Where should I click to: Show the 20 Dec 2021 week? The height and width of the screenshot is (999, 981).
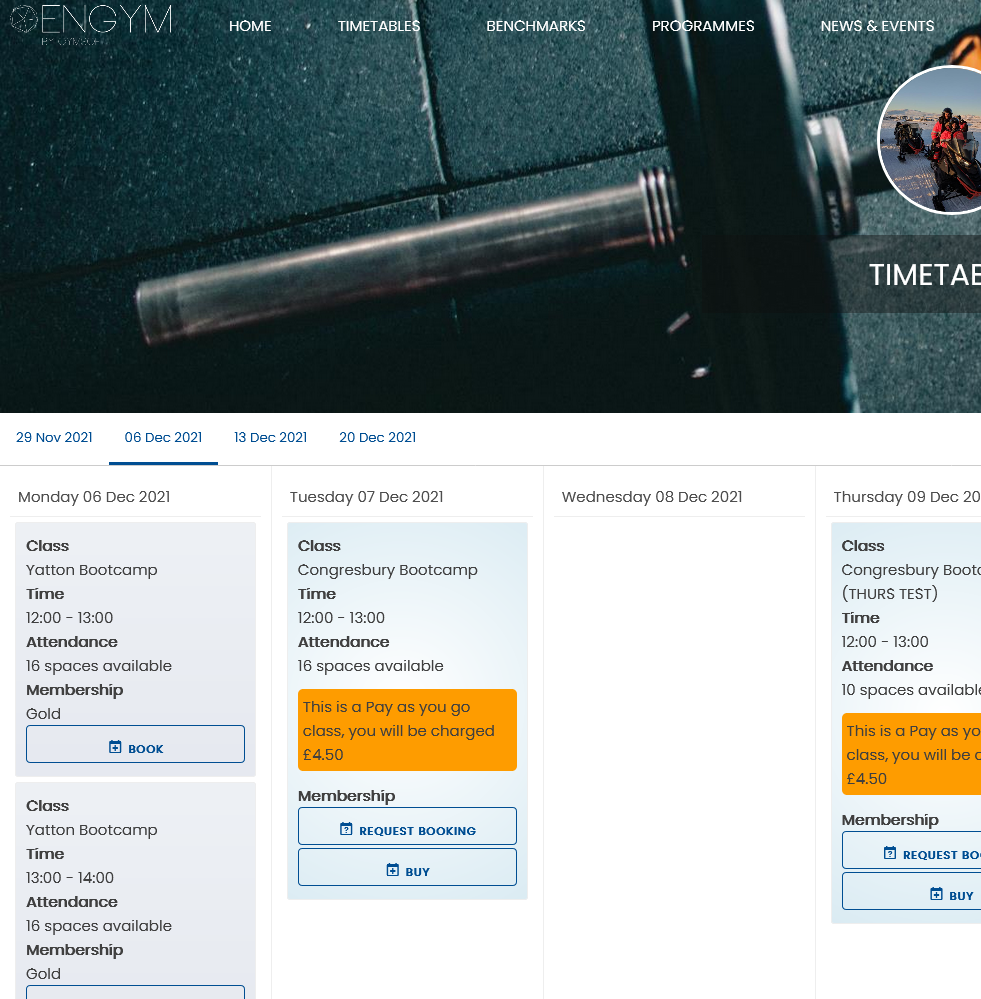377,437
